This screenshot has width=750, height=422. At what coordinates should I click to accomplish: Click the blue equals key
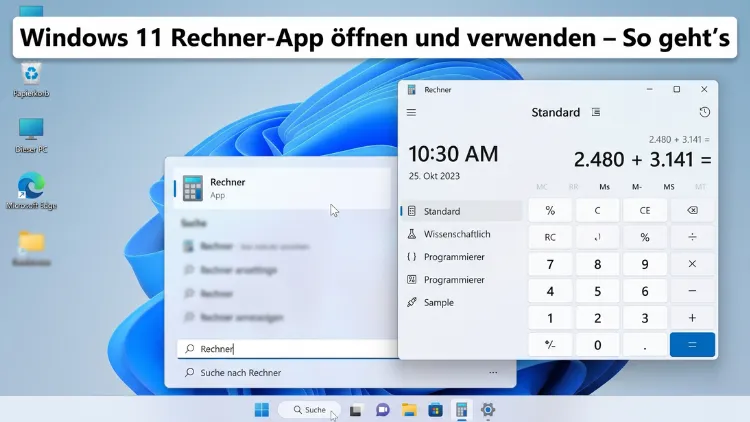click(692, 344)
